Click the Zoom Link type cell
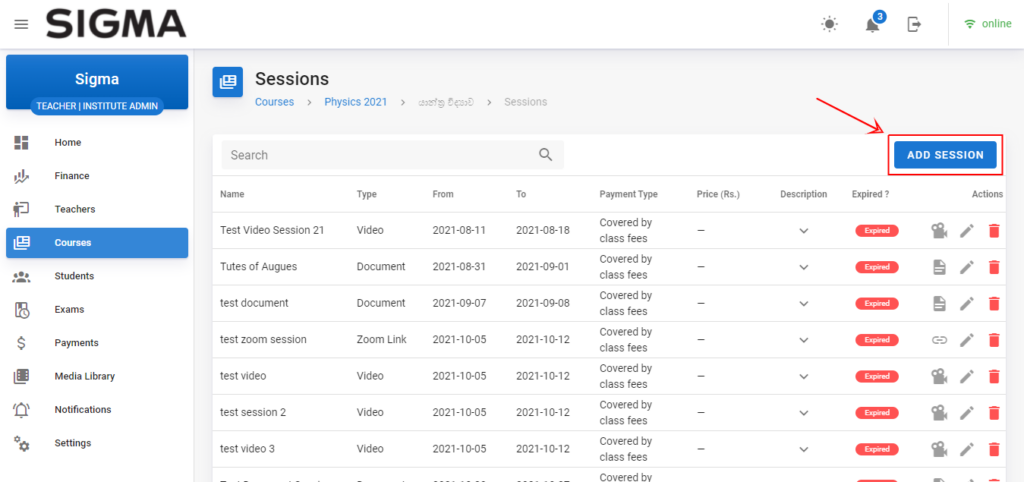This screenshot has width=1024, height=482. click(381, 340)
